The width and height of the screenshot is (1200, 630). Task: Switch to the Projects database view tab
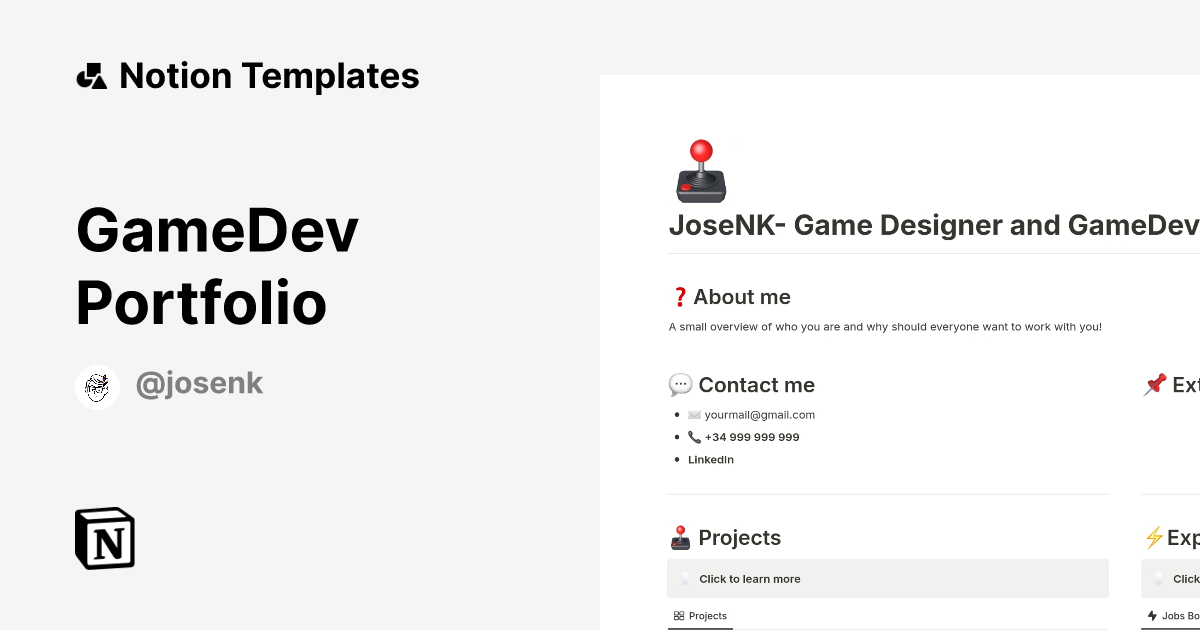point(701,615)
